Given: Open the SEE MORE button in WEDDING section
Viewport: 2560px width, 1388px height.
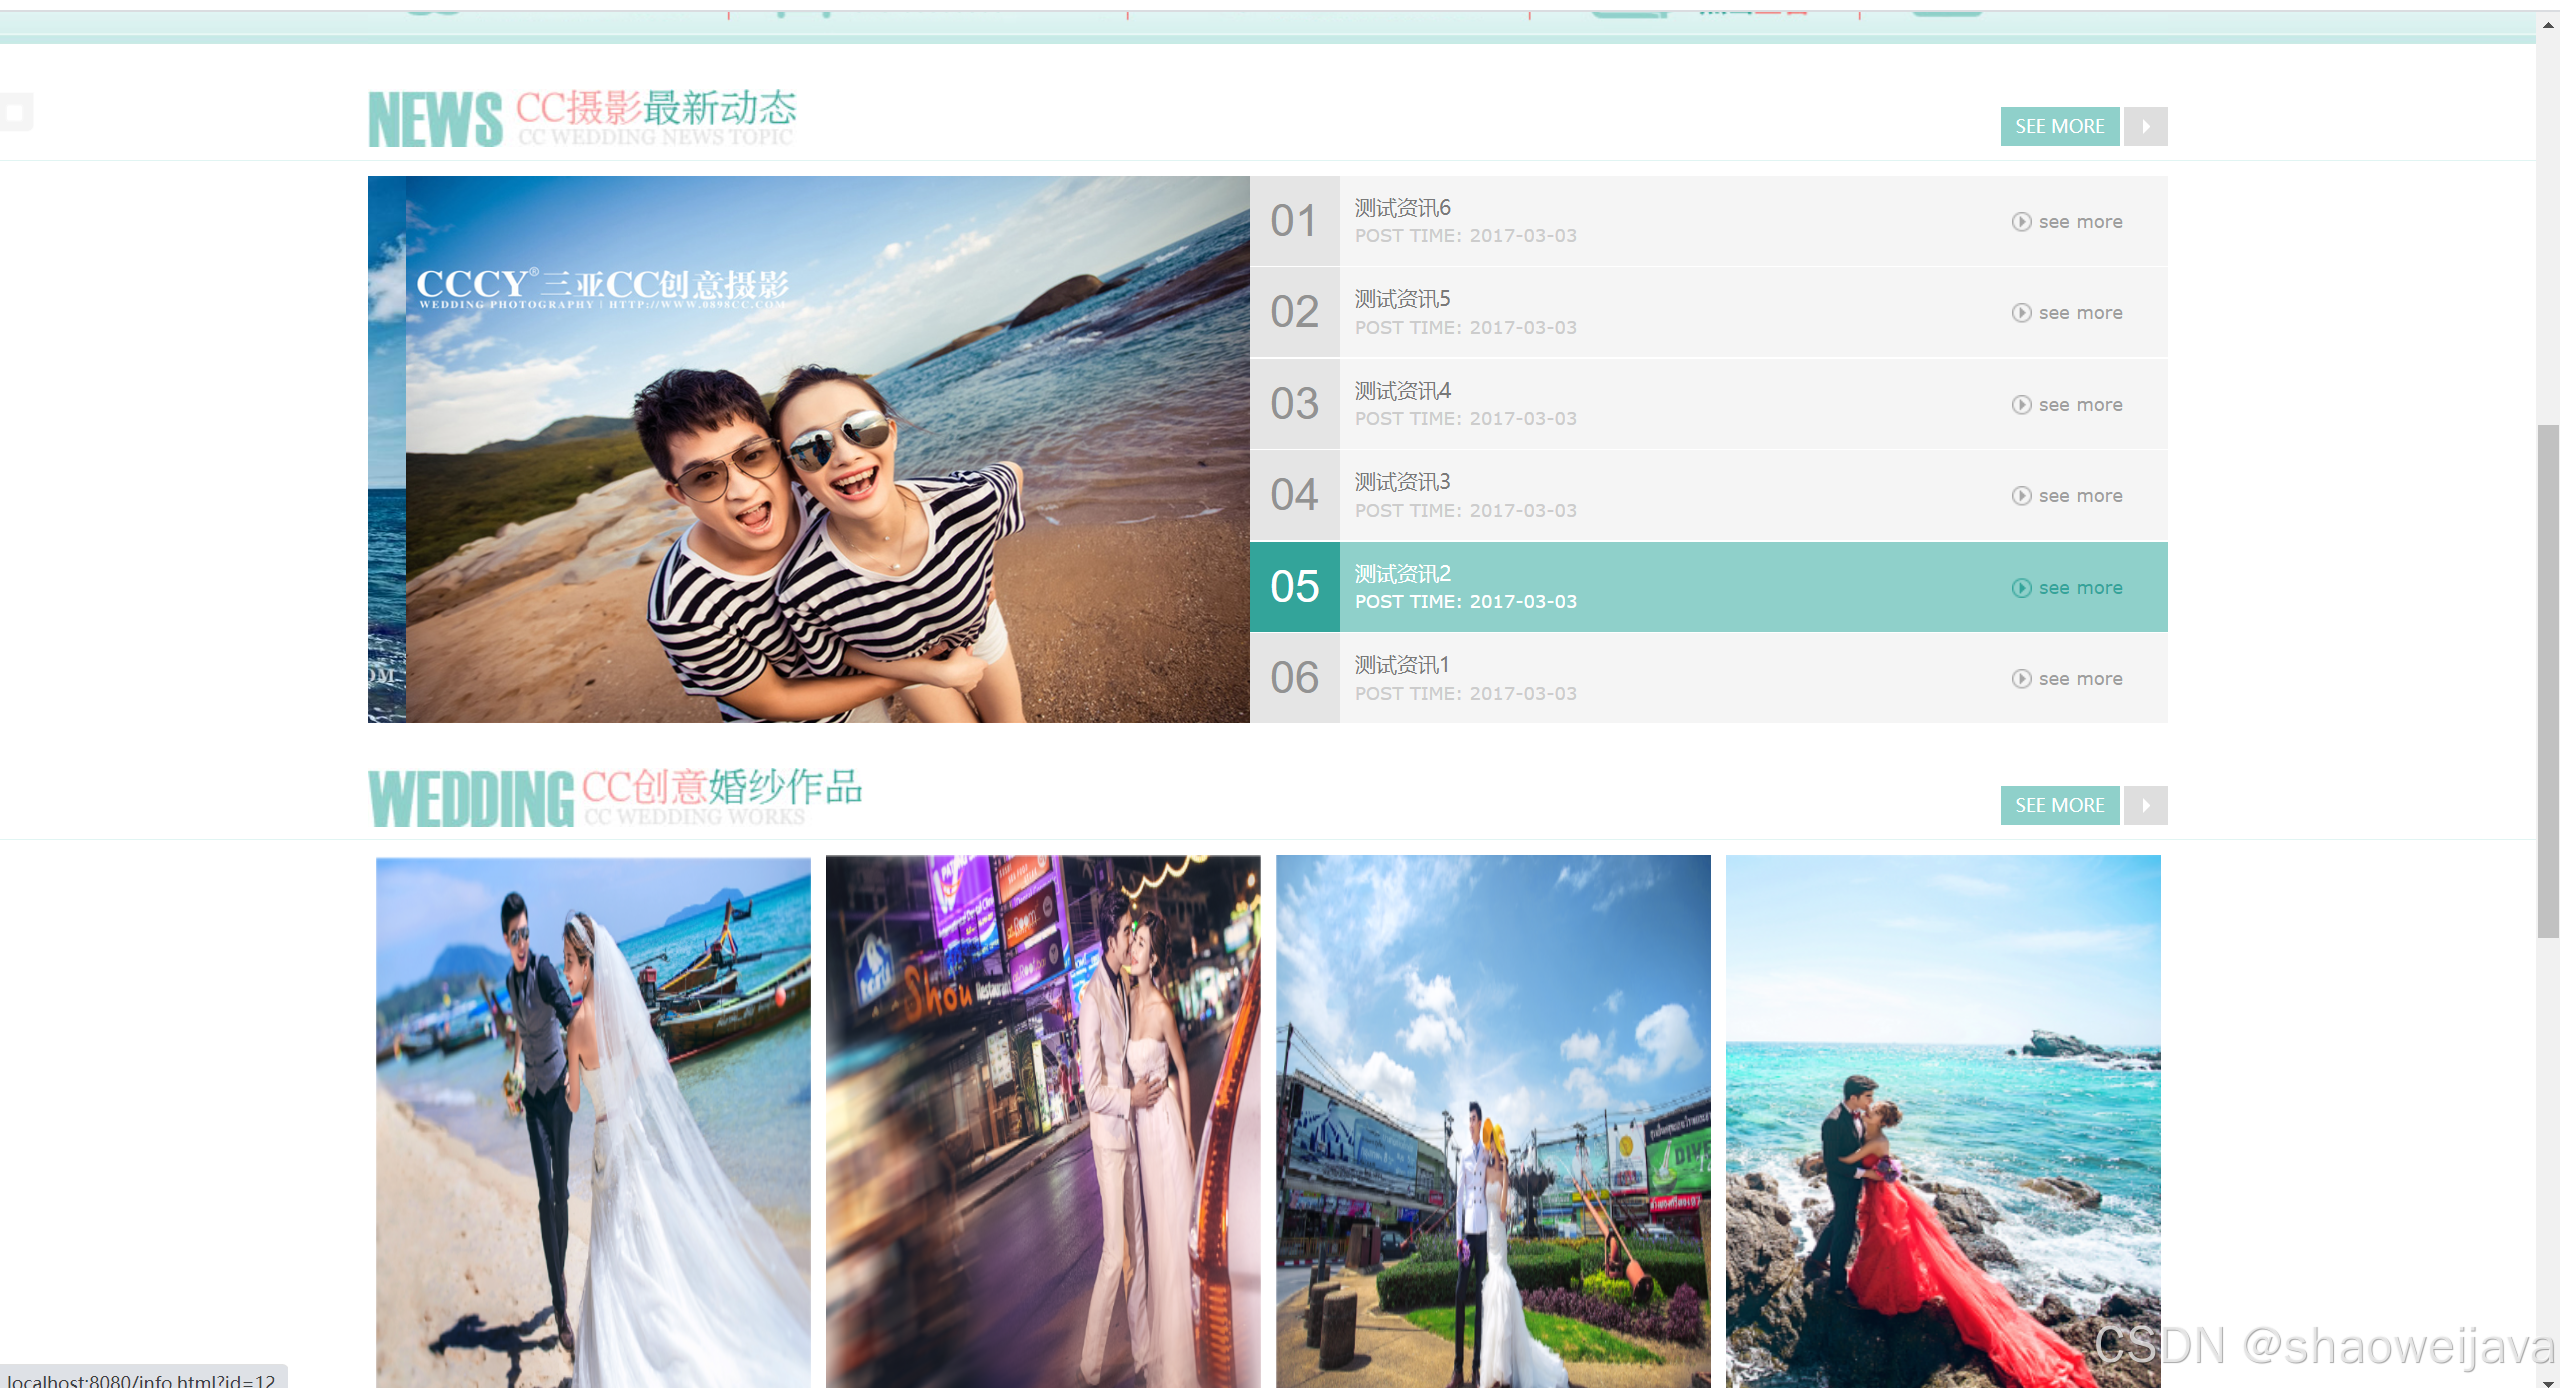Looking at the screenshot, I should [2059, 806].
